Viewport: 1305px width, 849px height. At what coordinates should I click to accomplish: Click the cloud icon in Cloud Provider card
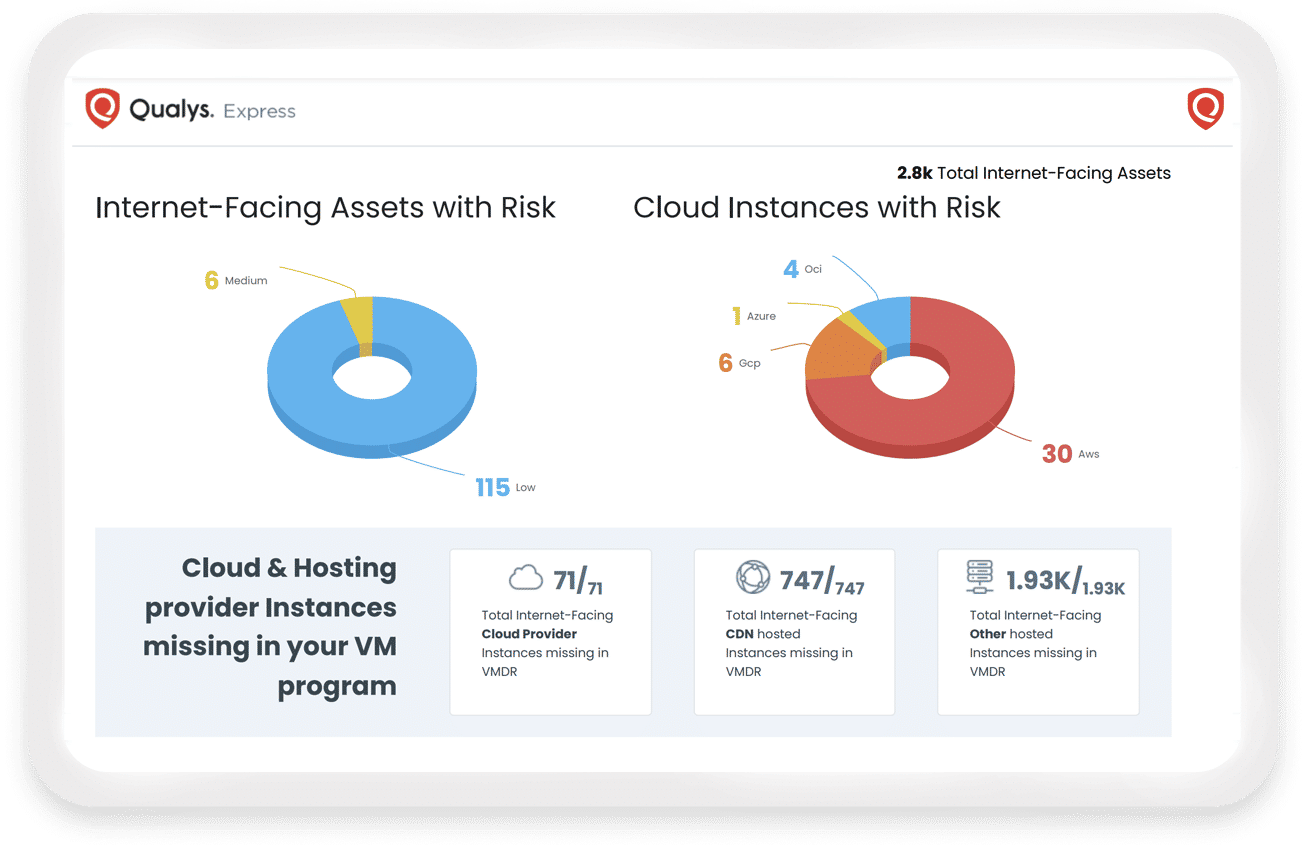point(526,578)
